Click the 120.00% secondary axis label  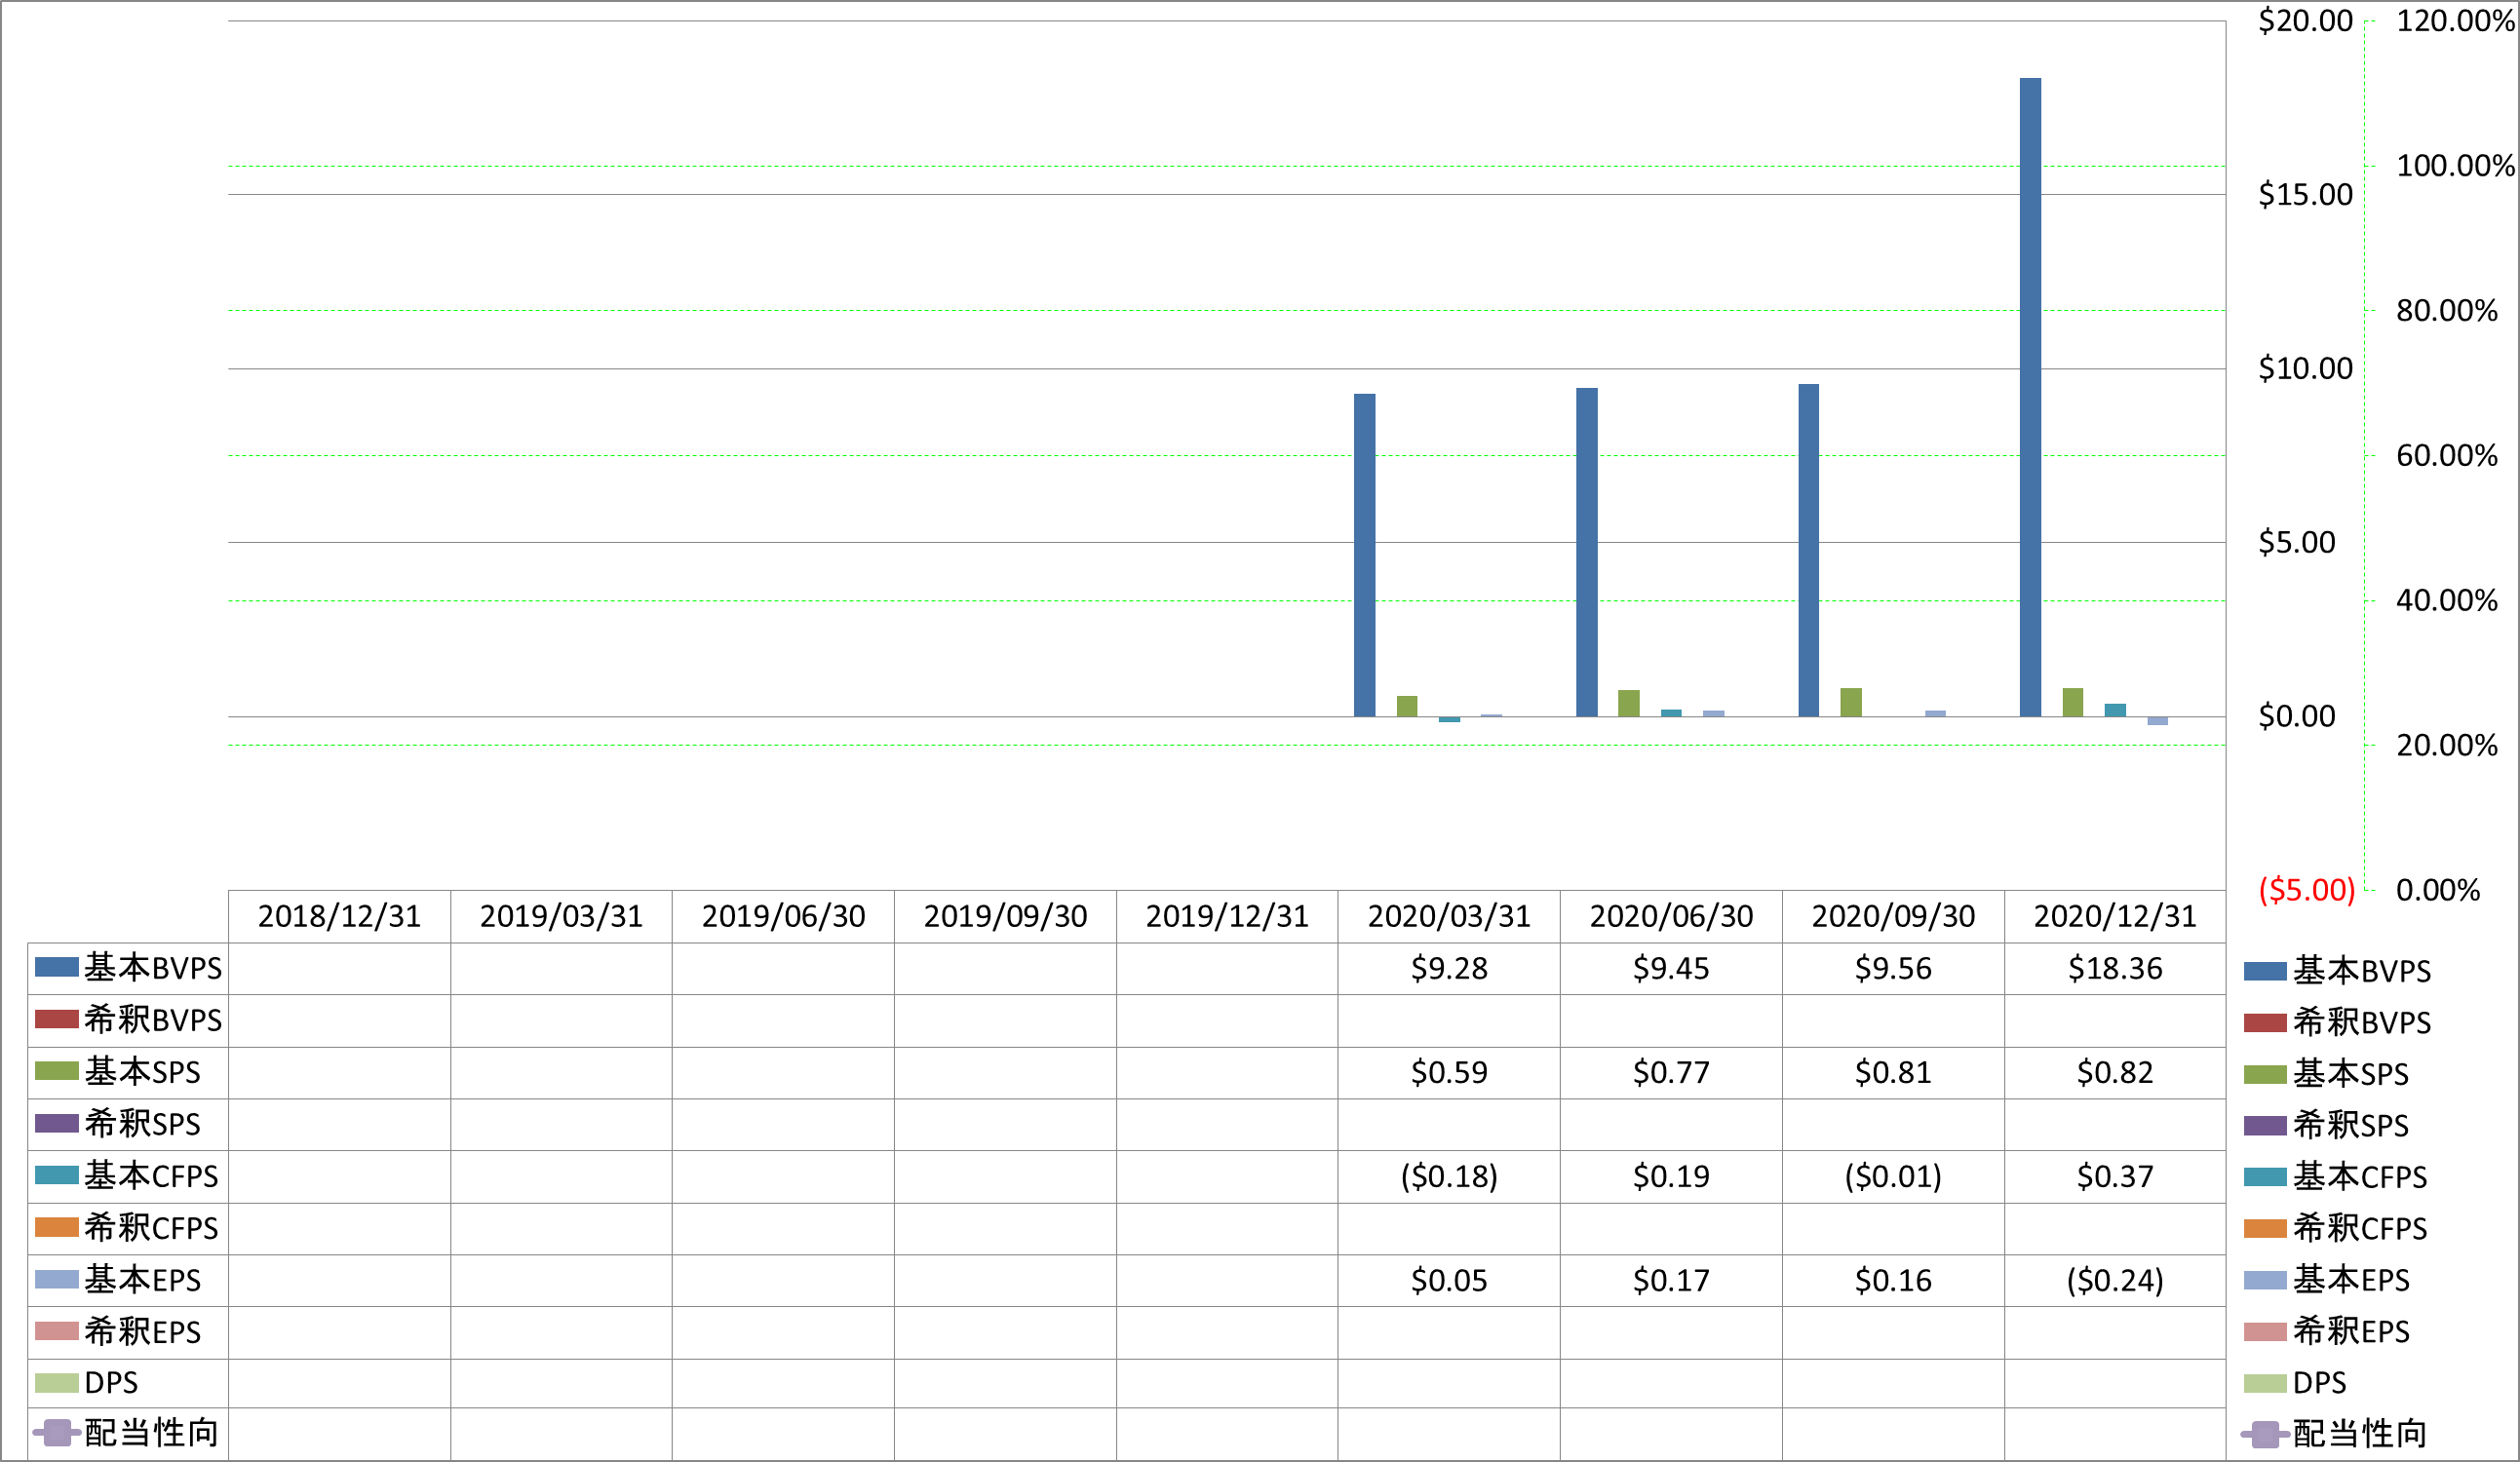[x=2455, y=21]
